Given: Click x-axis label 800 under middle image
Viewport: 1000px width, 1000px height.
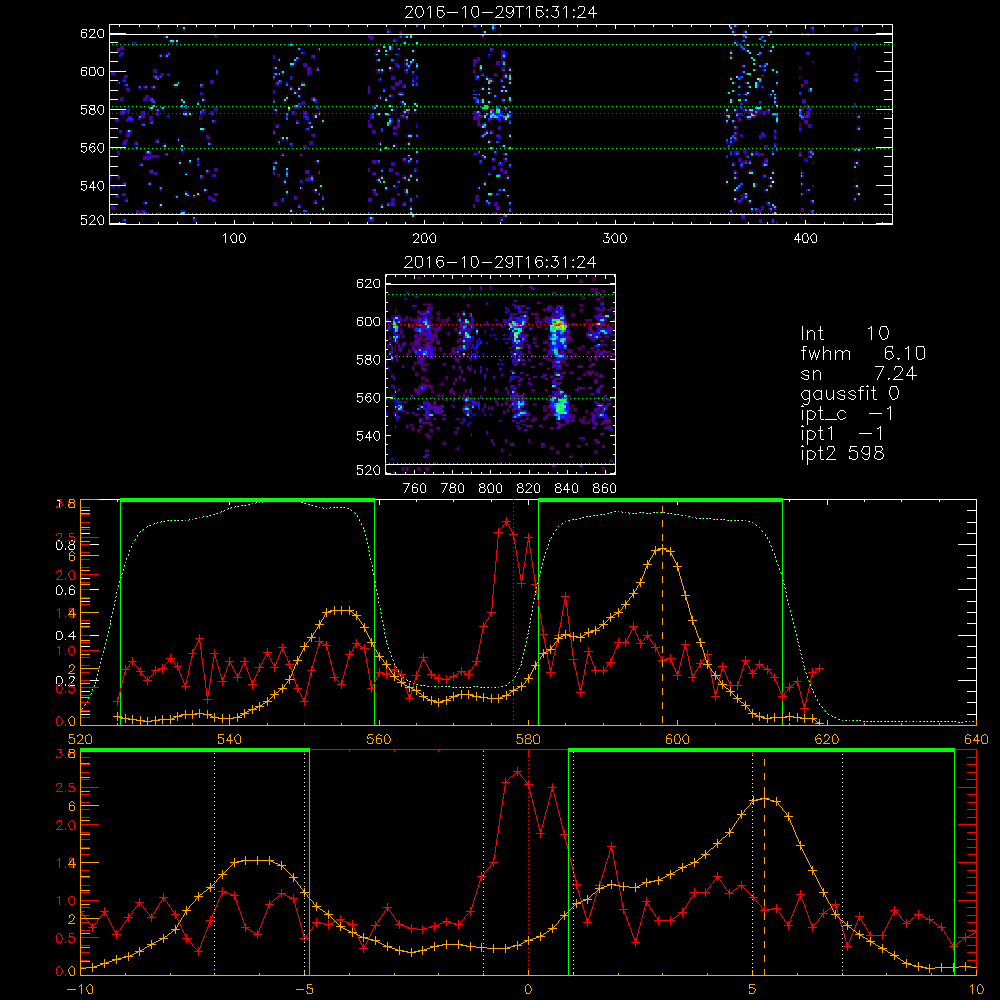Looking at the screenshot, I should [490, 489].
